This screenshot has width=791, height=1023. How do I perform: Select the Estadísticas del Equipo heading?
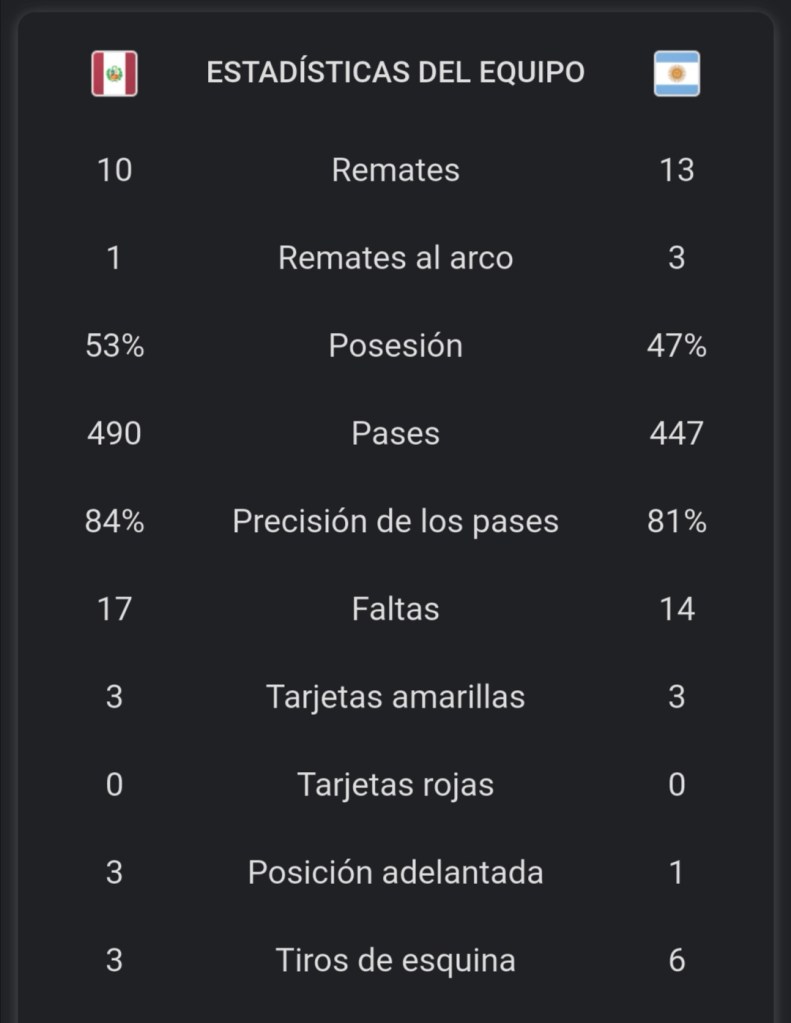(395, 73)
